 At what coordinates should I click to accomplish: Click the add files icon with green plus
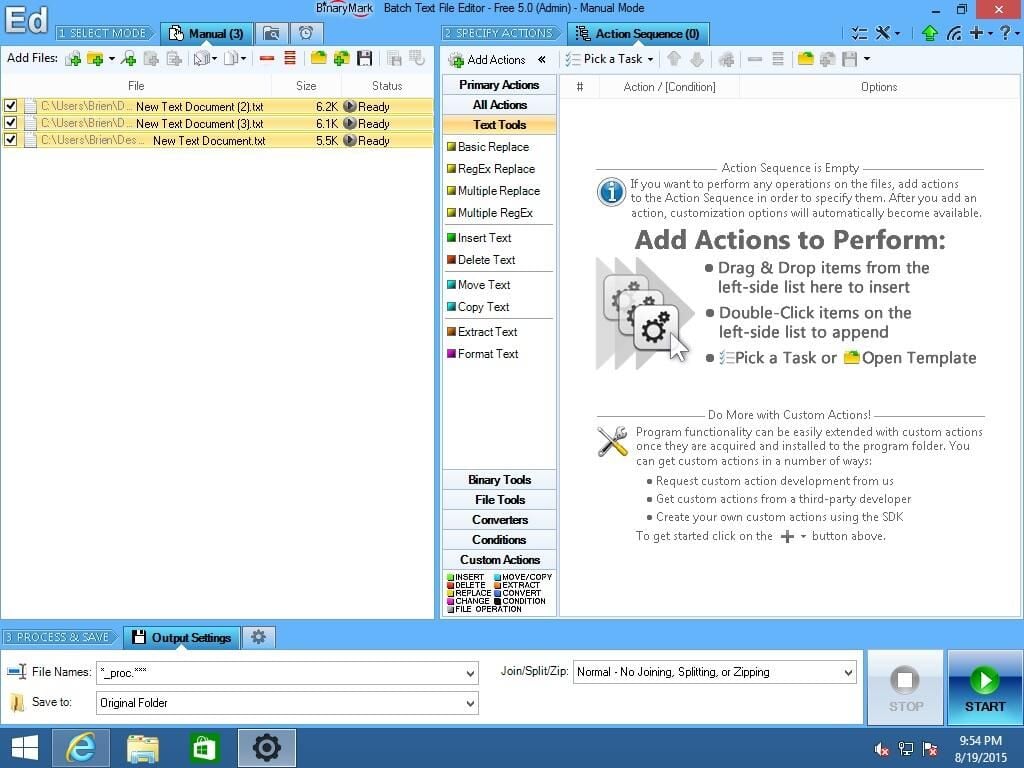click(73, 59)
